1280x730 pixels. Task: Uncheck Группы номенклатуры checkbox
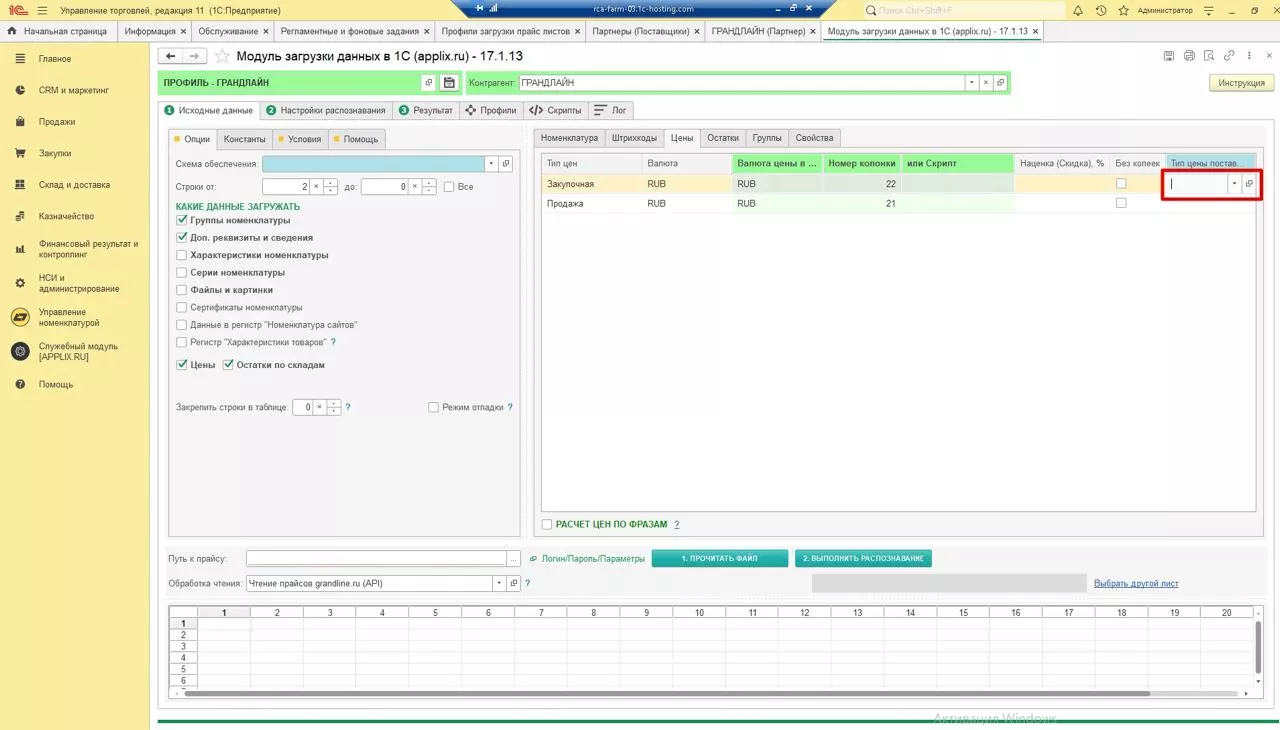coord(181,220)
